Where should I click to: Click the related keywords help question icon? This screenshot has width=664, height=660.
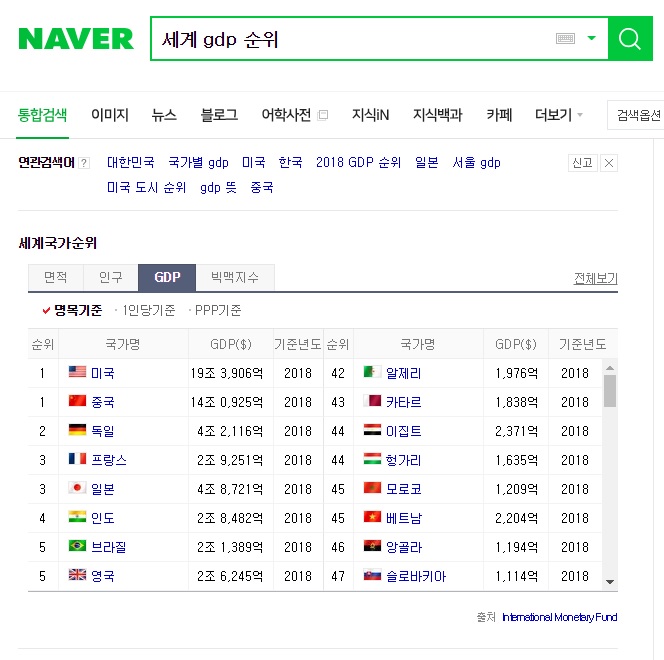pos(84,163)
